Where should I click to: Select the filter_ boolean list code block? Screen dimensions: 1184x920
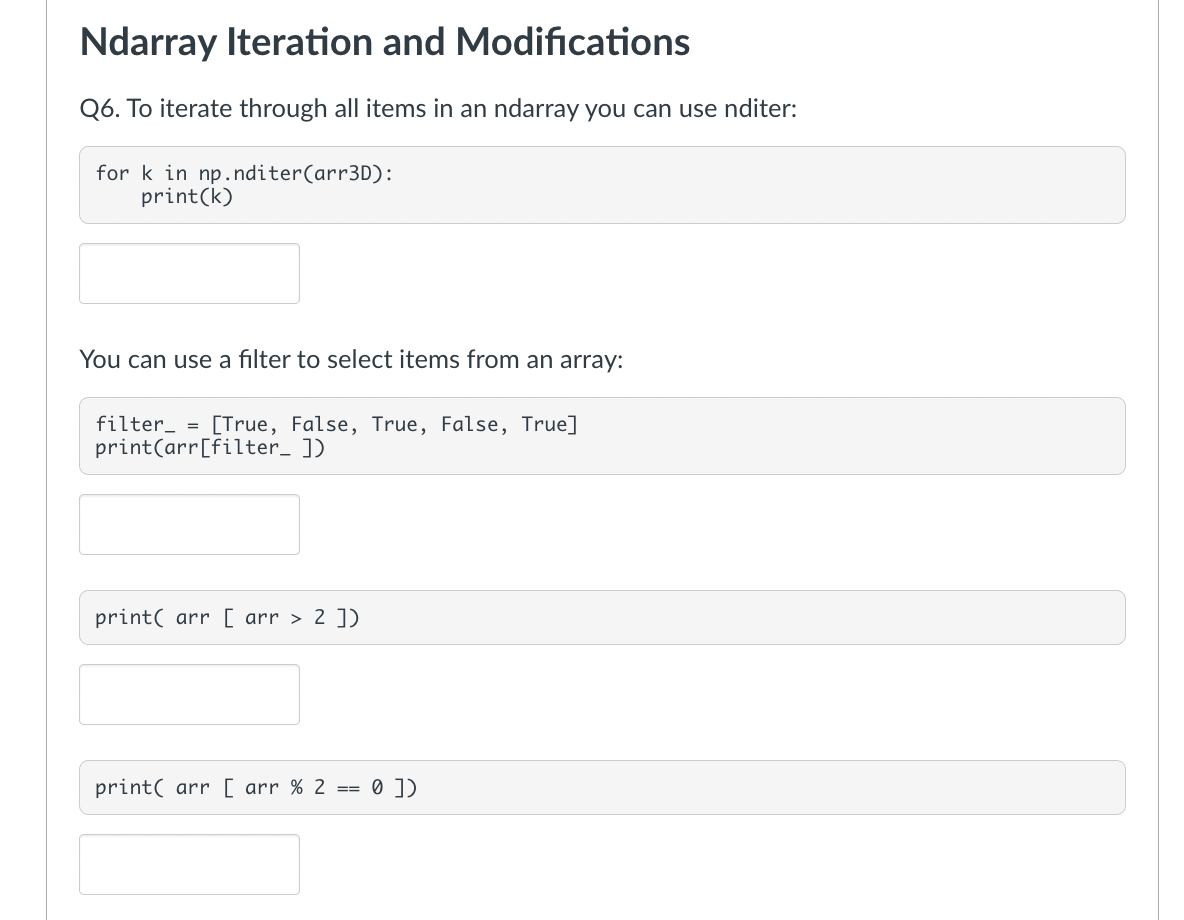pyautogui.click(x=602, y=435)
